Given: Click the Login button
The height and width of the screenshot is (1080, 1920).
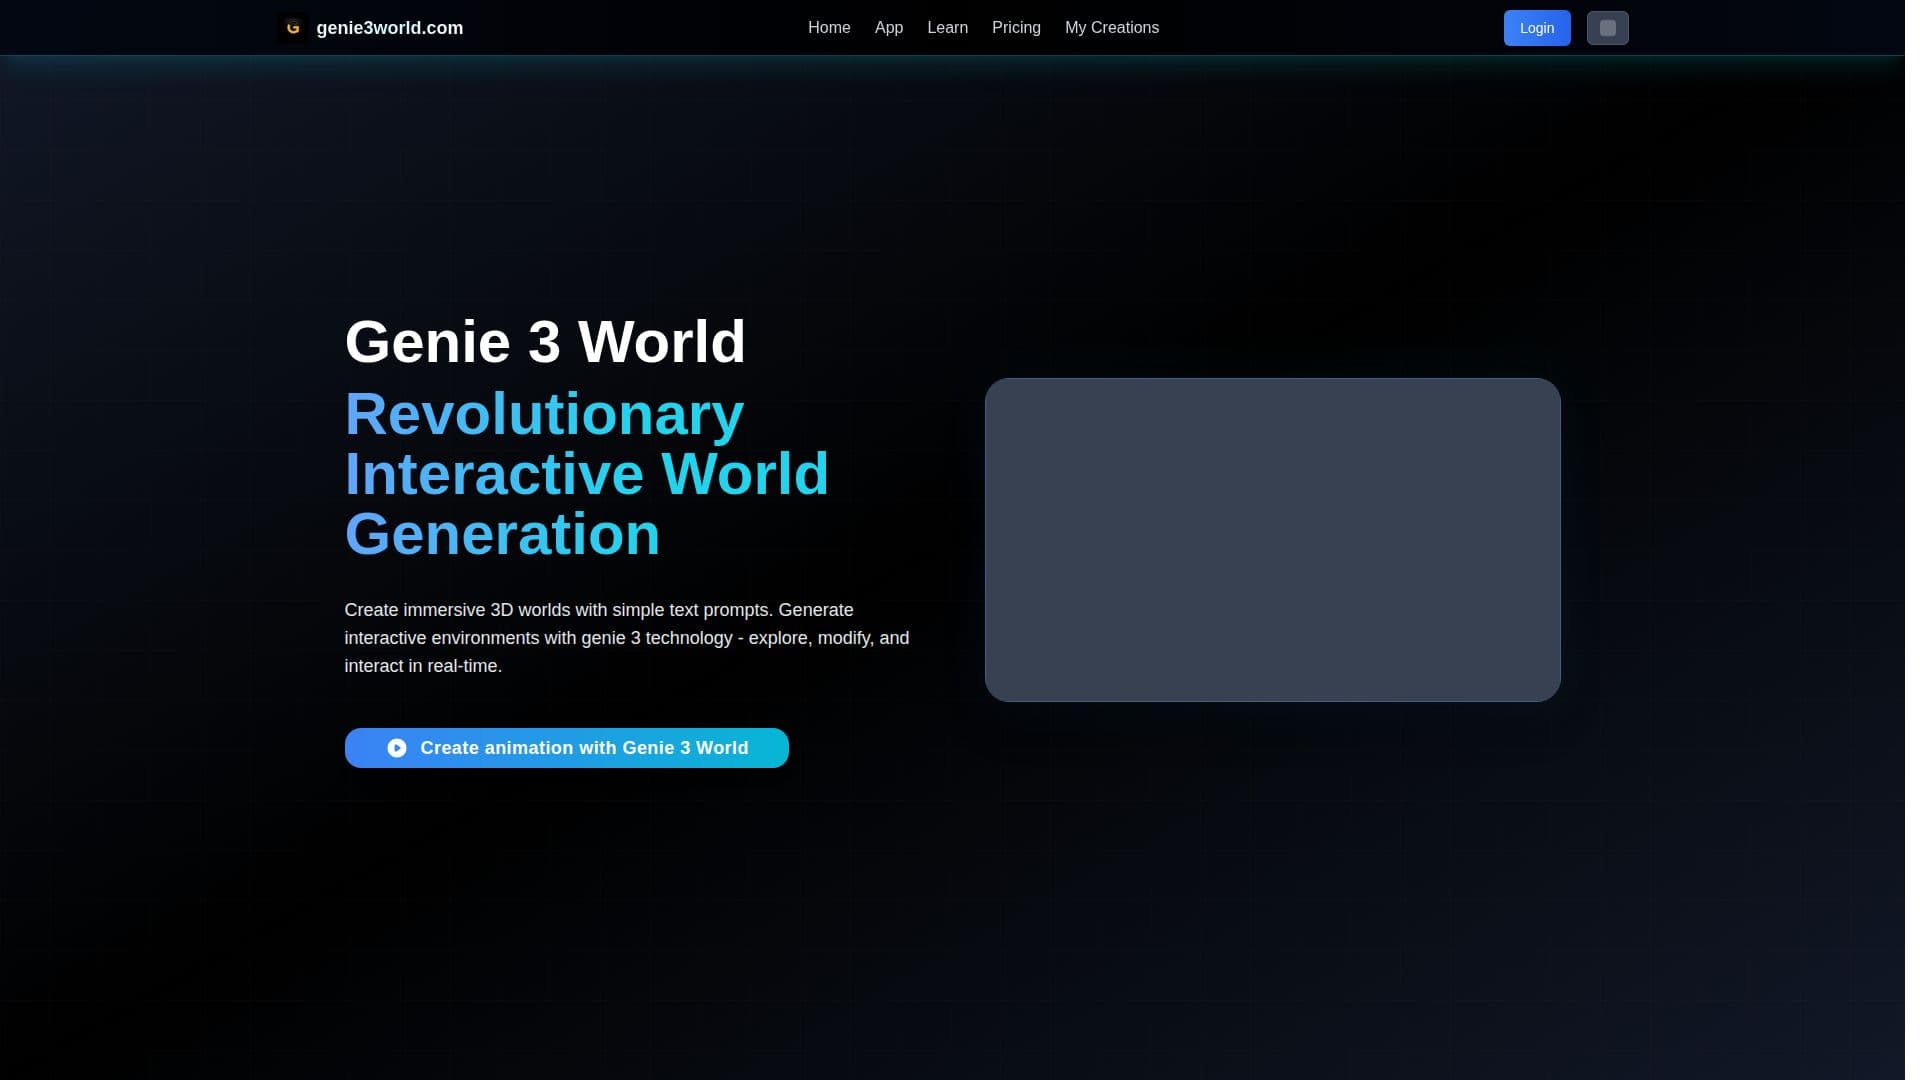Looking at the screenshot, I should coord(1537,28).
